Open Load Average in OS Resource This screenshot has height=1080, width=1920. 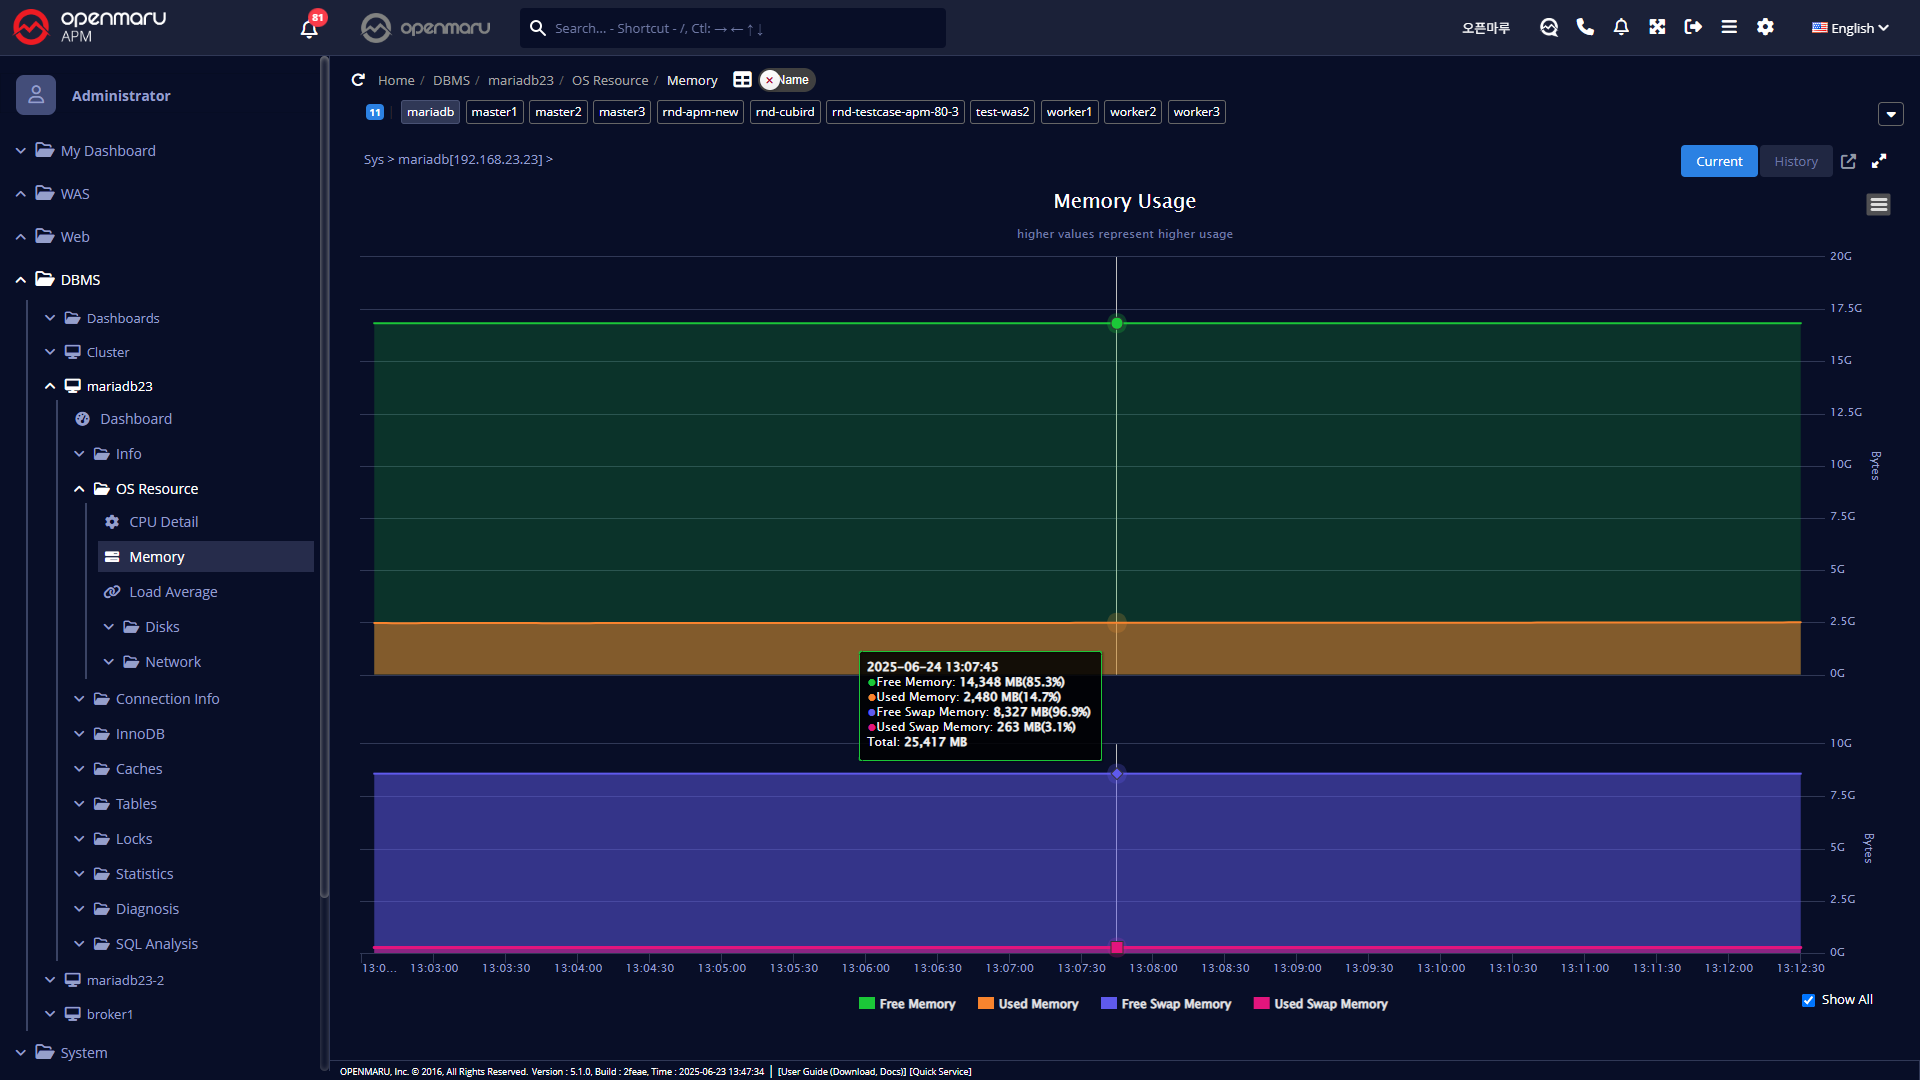[173, 592]
